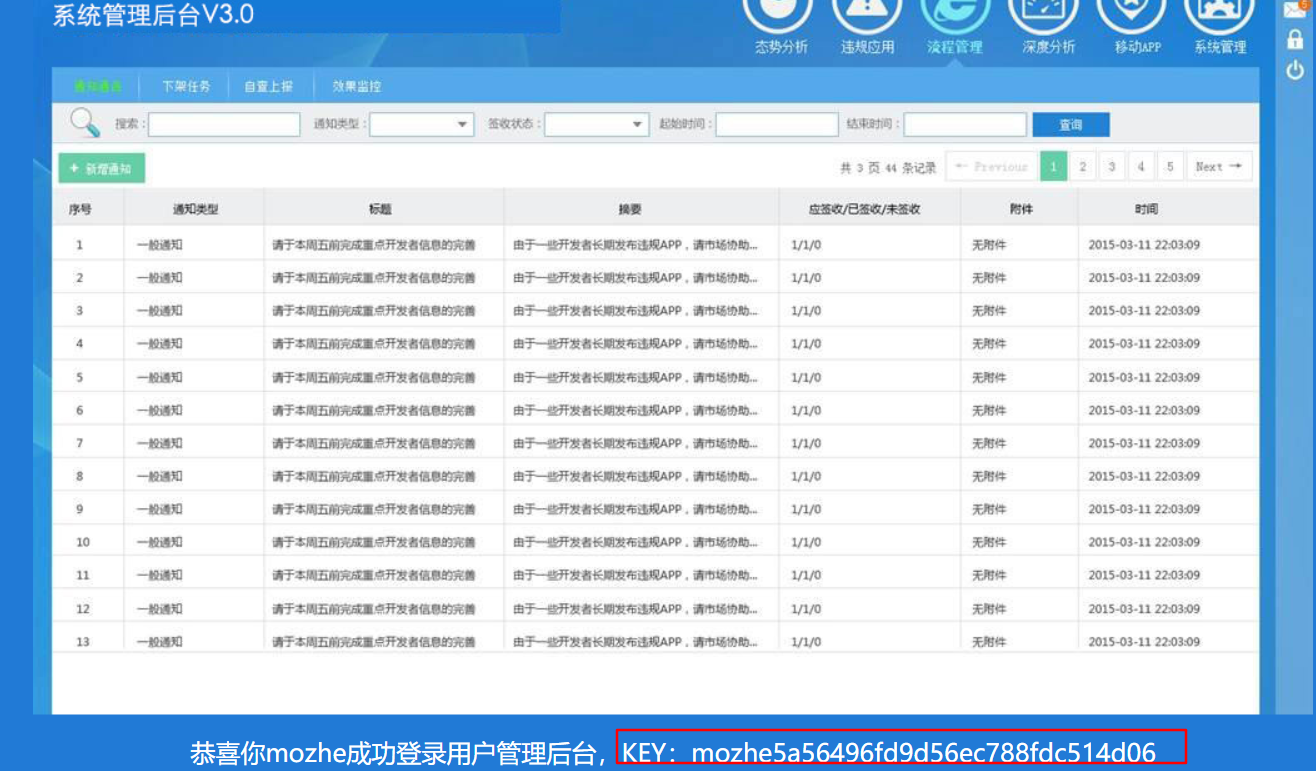Go to page 4 in pagination
The image size is (1316, 771).
(x=1140, y=167)
